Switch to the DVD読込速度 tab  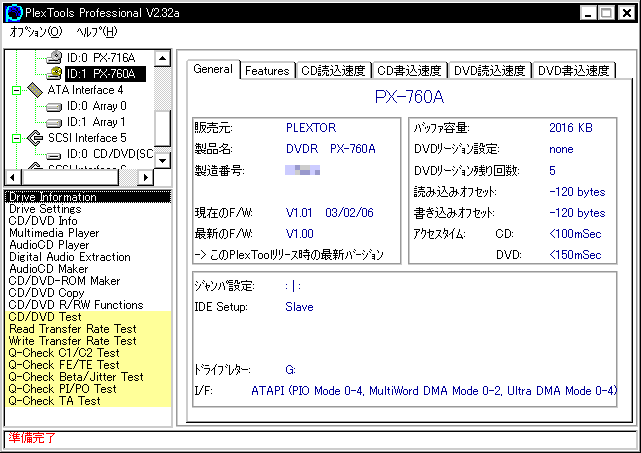[x=490, y=71]
